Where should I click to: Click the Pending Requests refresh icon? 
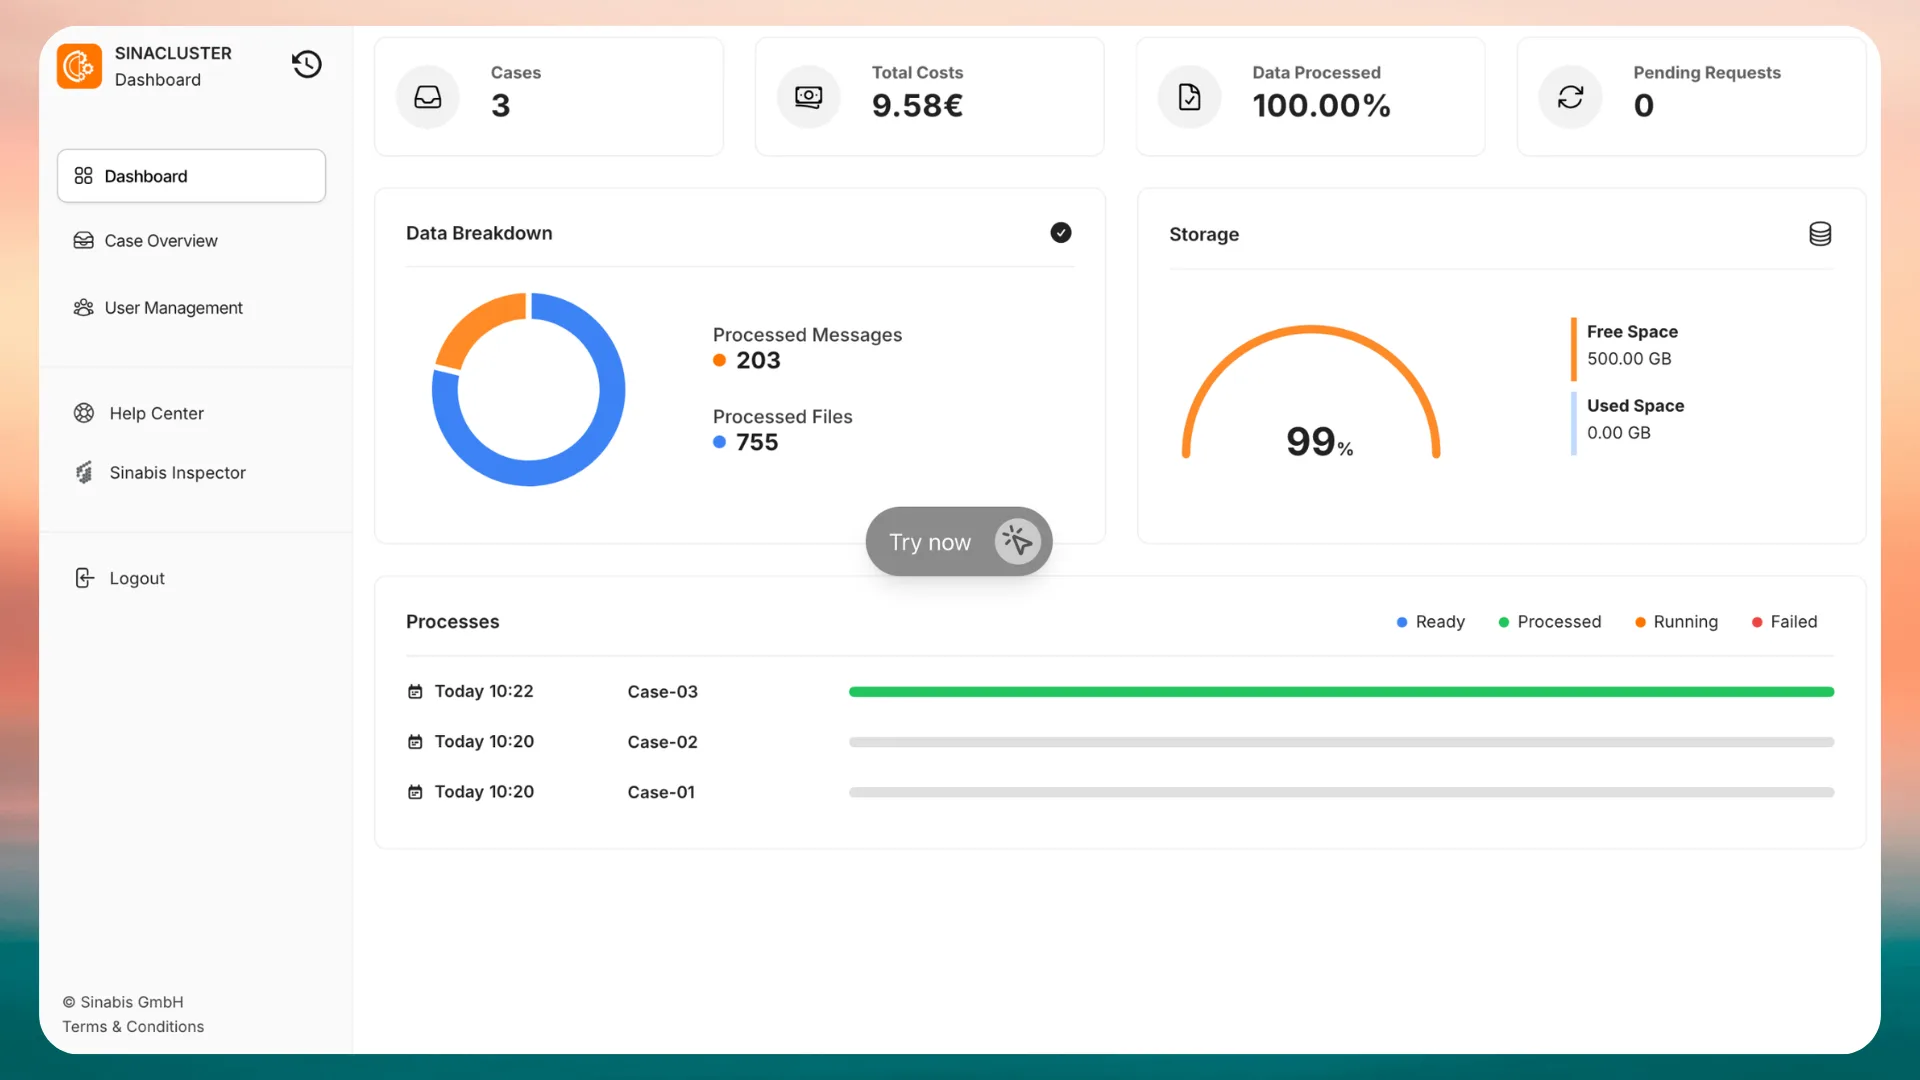click(1571, 97)
